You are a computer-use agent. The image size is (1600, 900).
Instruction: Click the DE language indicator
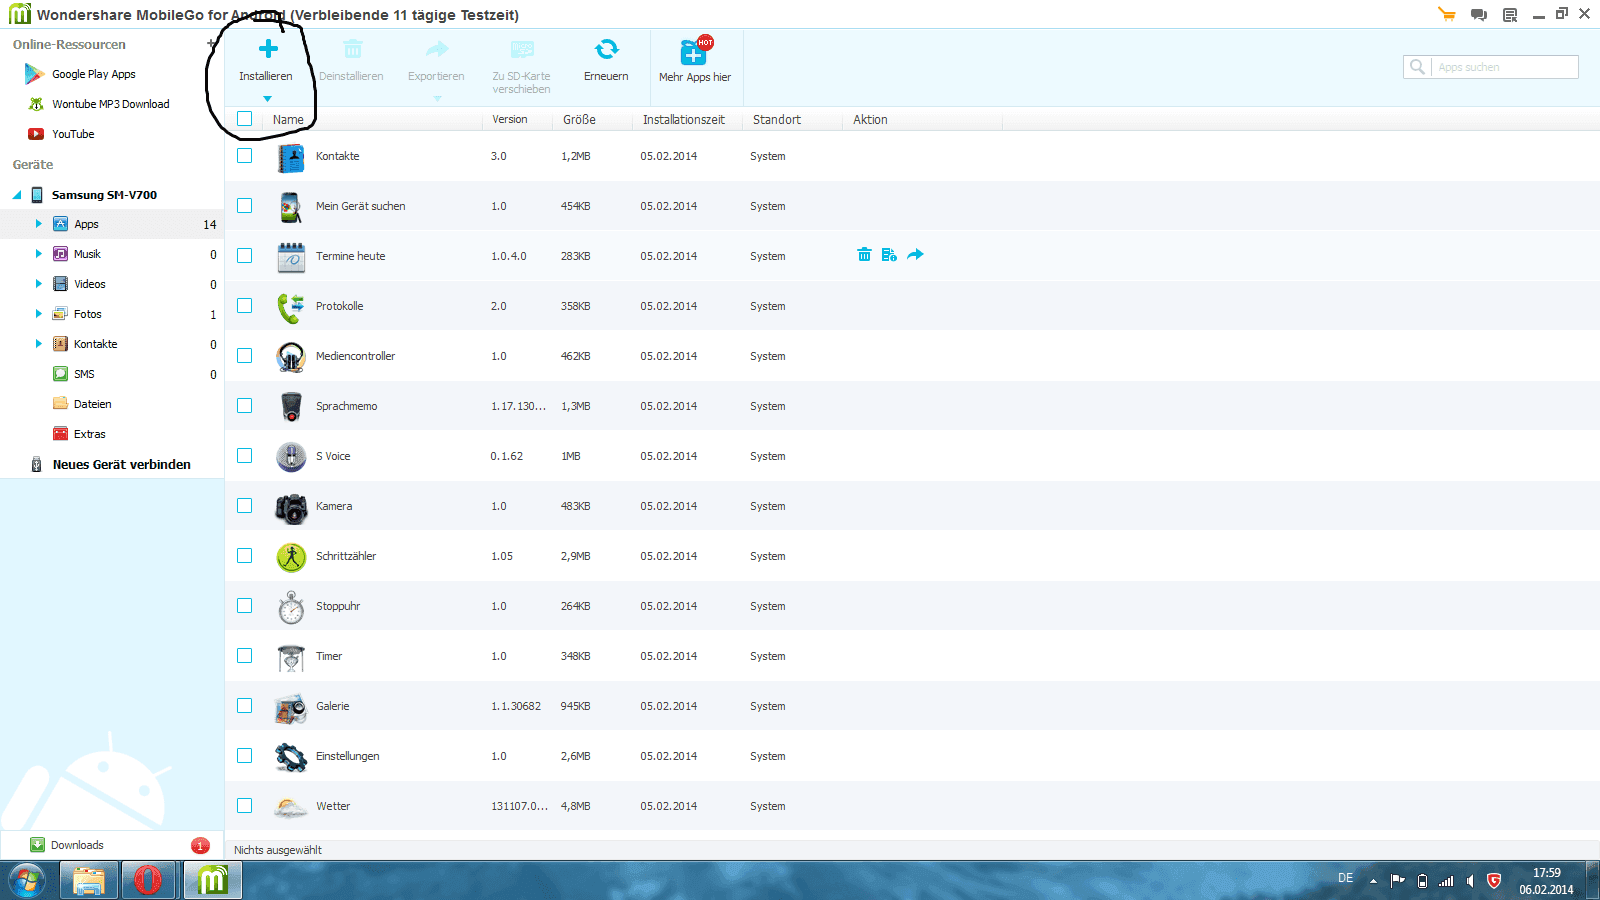coord(1346,878)
